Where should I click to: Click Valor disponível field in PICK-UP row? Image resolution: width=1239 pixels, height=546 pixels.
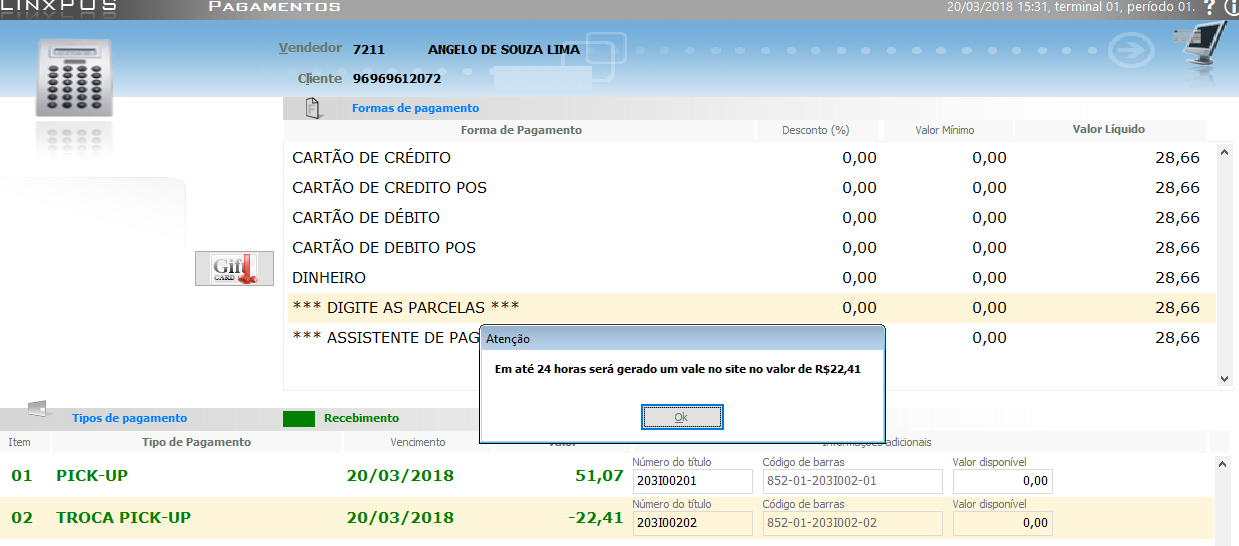[1002, 481]
